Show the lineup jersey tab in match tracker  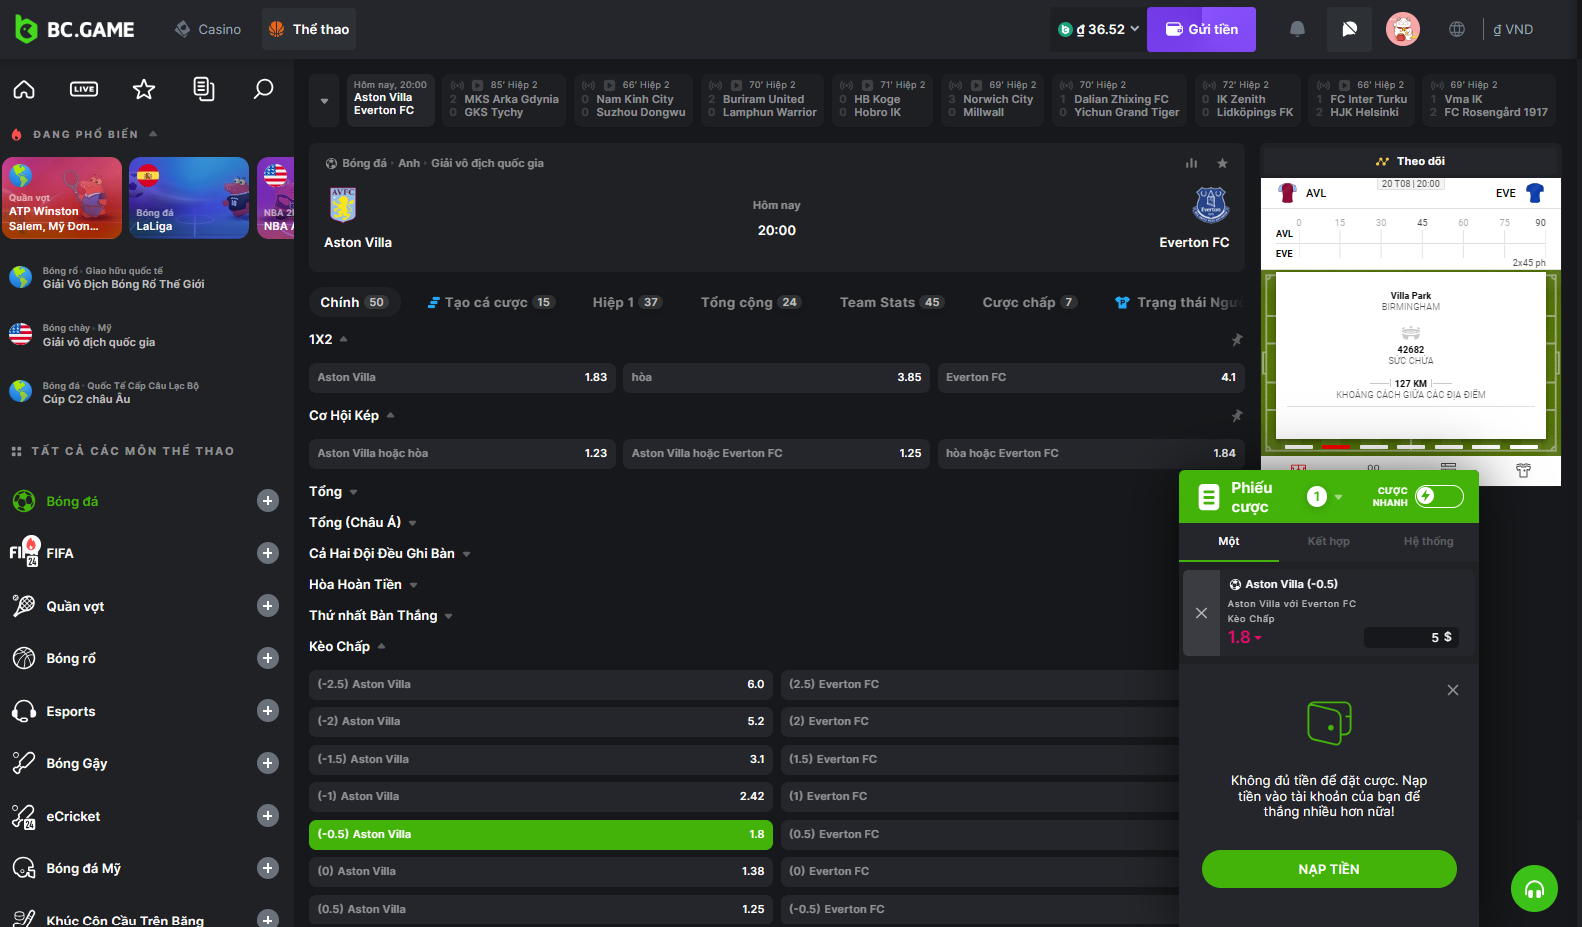coord(1523,470)
